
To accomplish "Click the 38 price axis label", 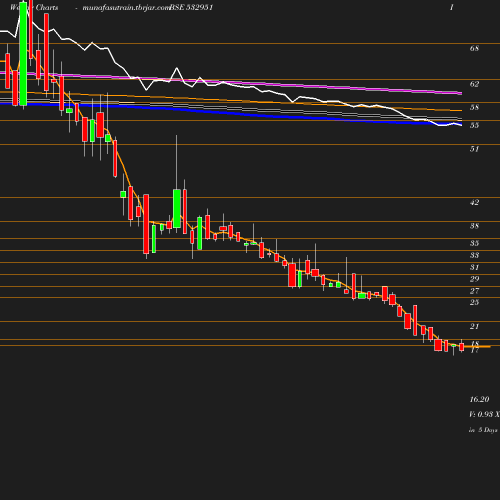I will pyautogui.click(x=474, y=226).
